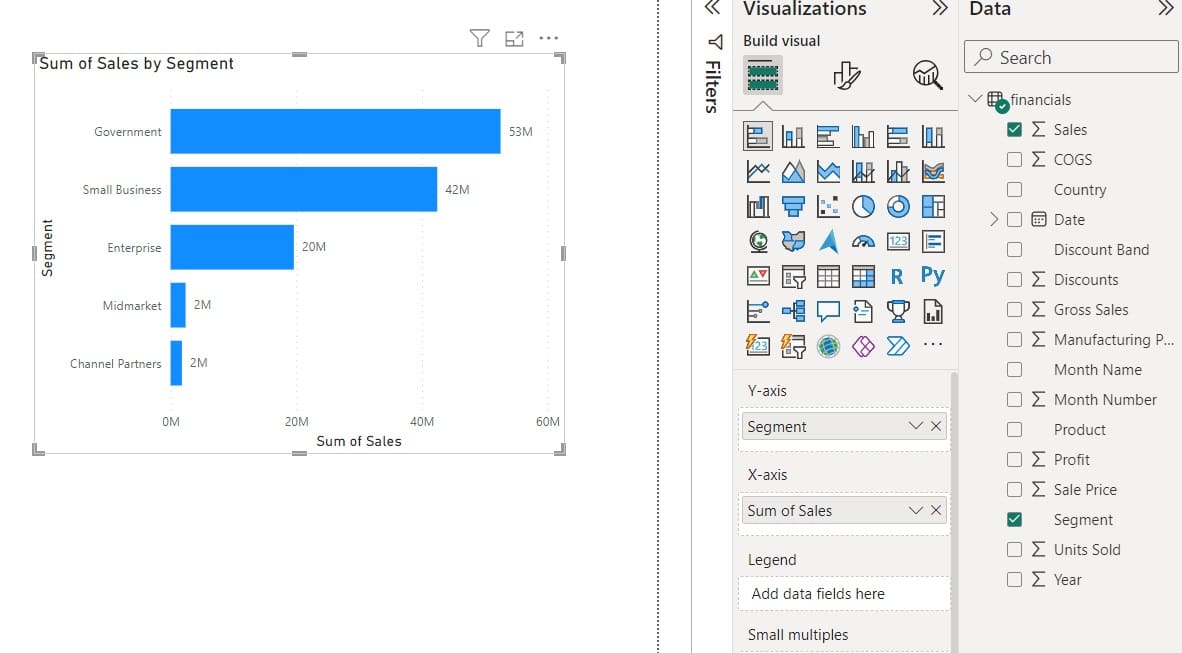Select the Donut chart visualization

coord(898,205)
